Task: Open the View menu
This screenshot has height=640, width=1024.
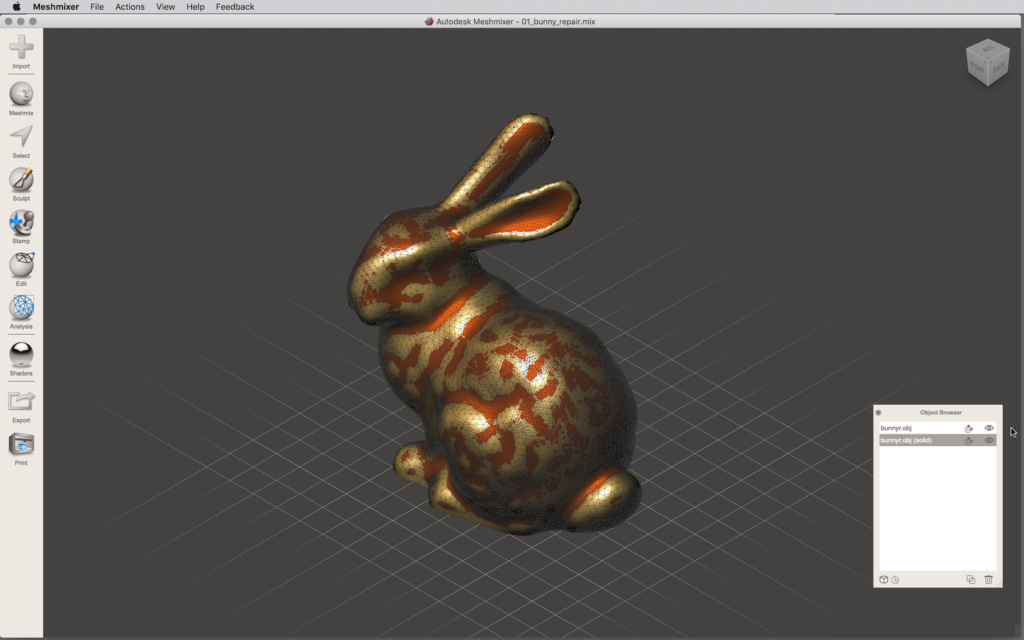Action: (165, 7)
